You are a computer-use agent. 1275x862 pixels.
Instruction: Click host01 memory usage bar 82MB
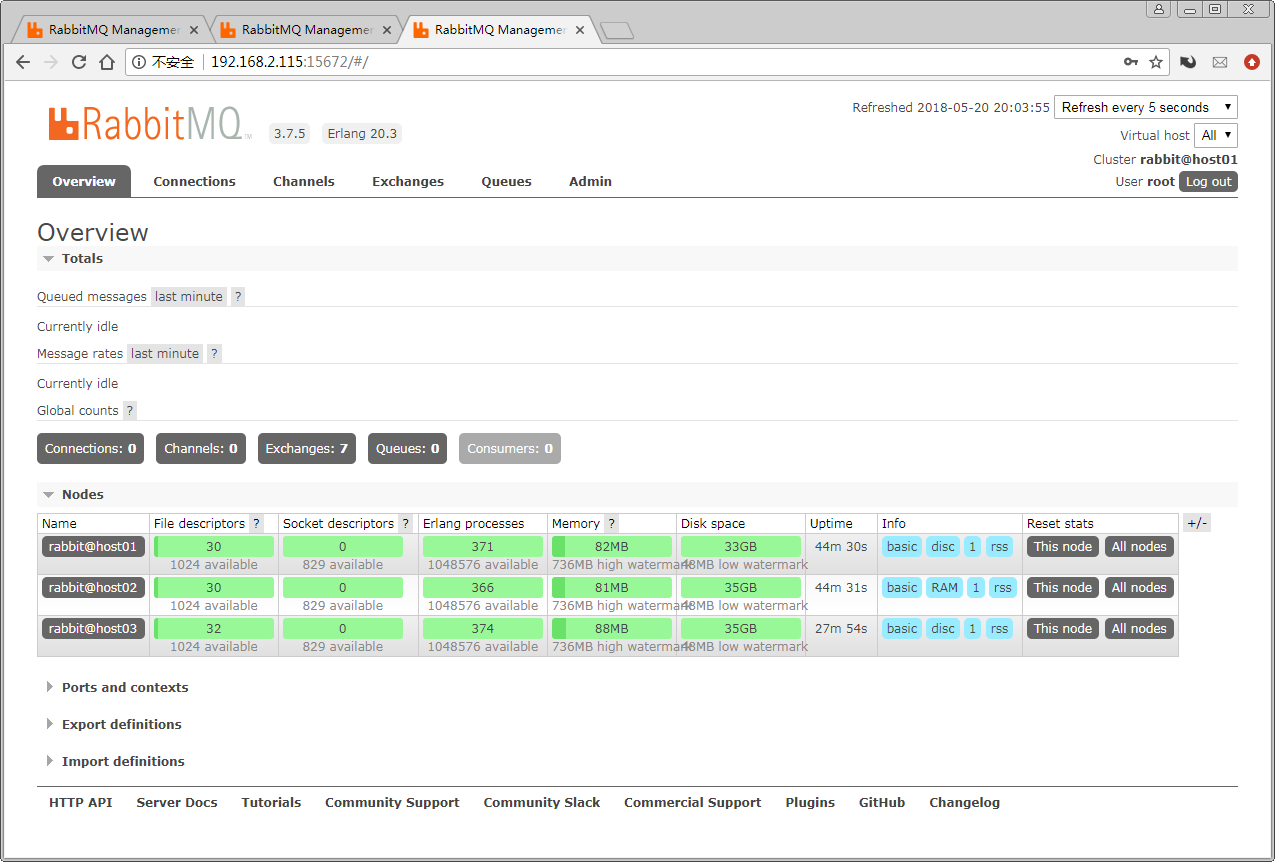[612, 547]
